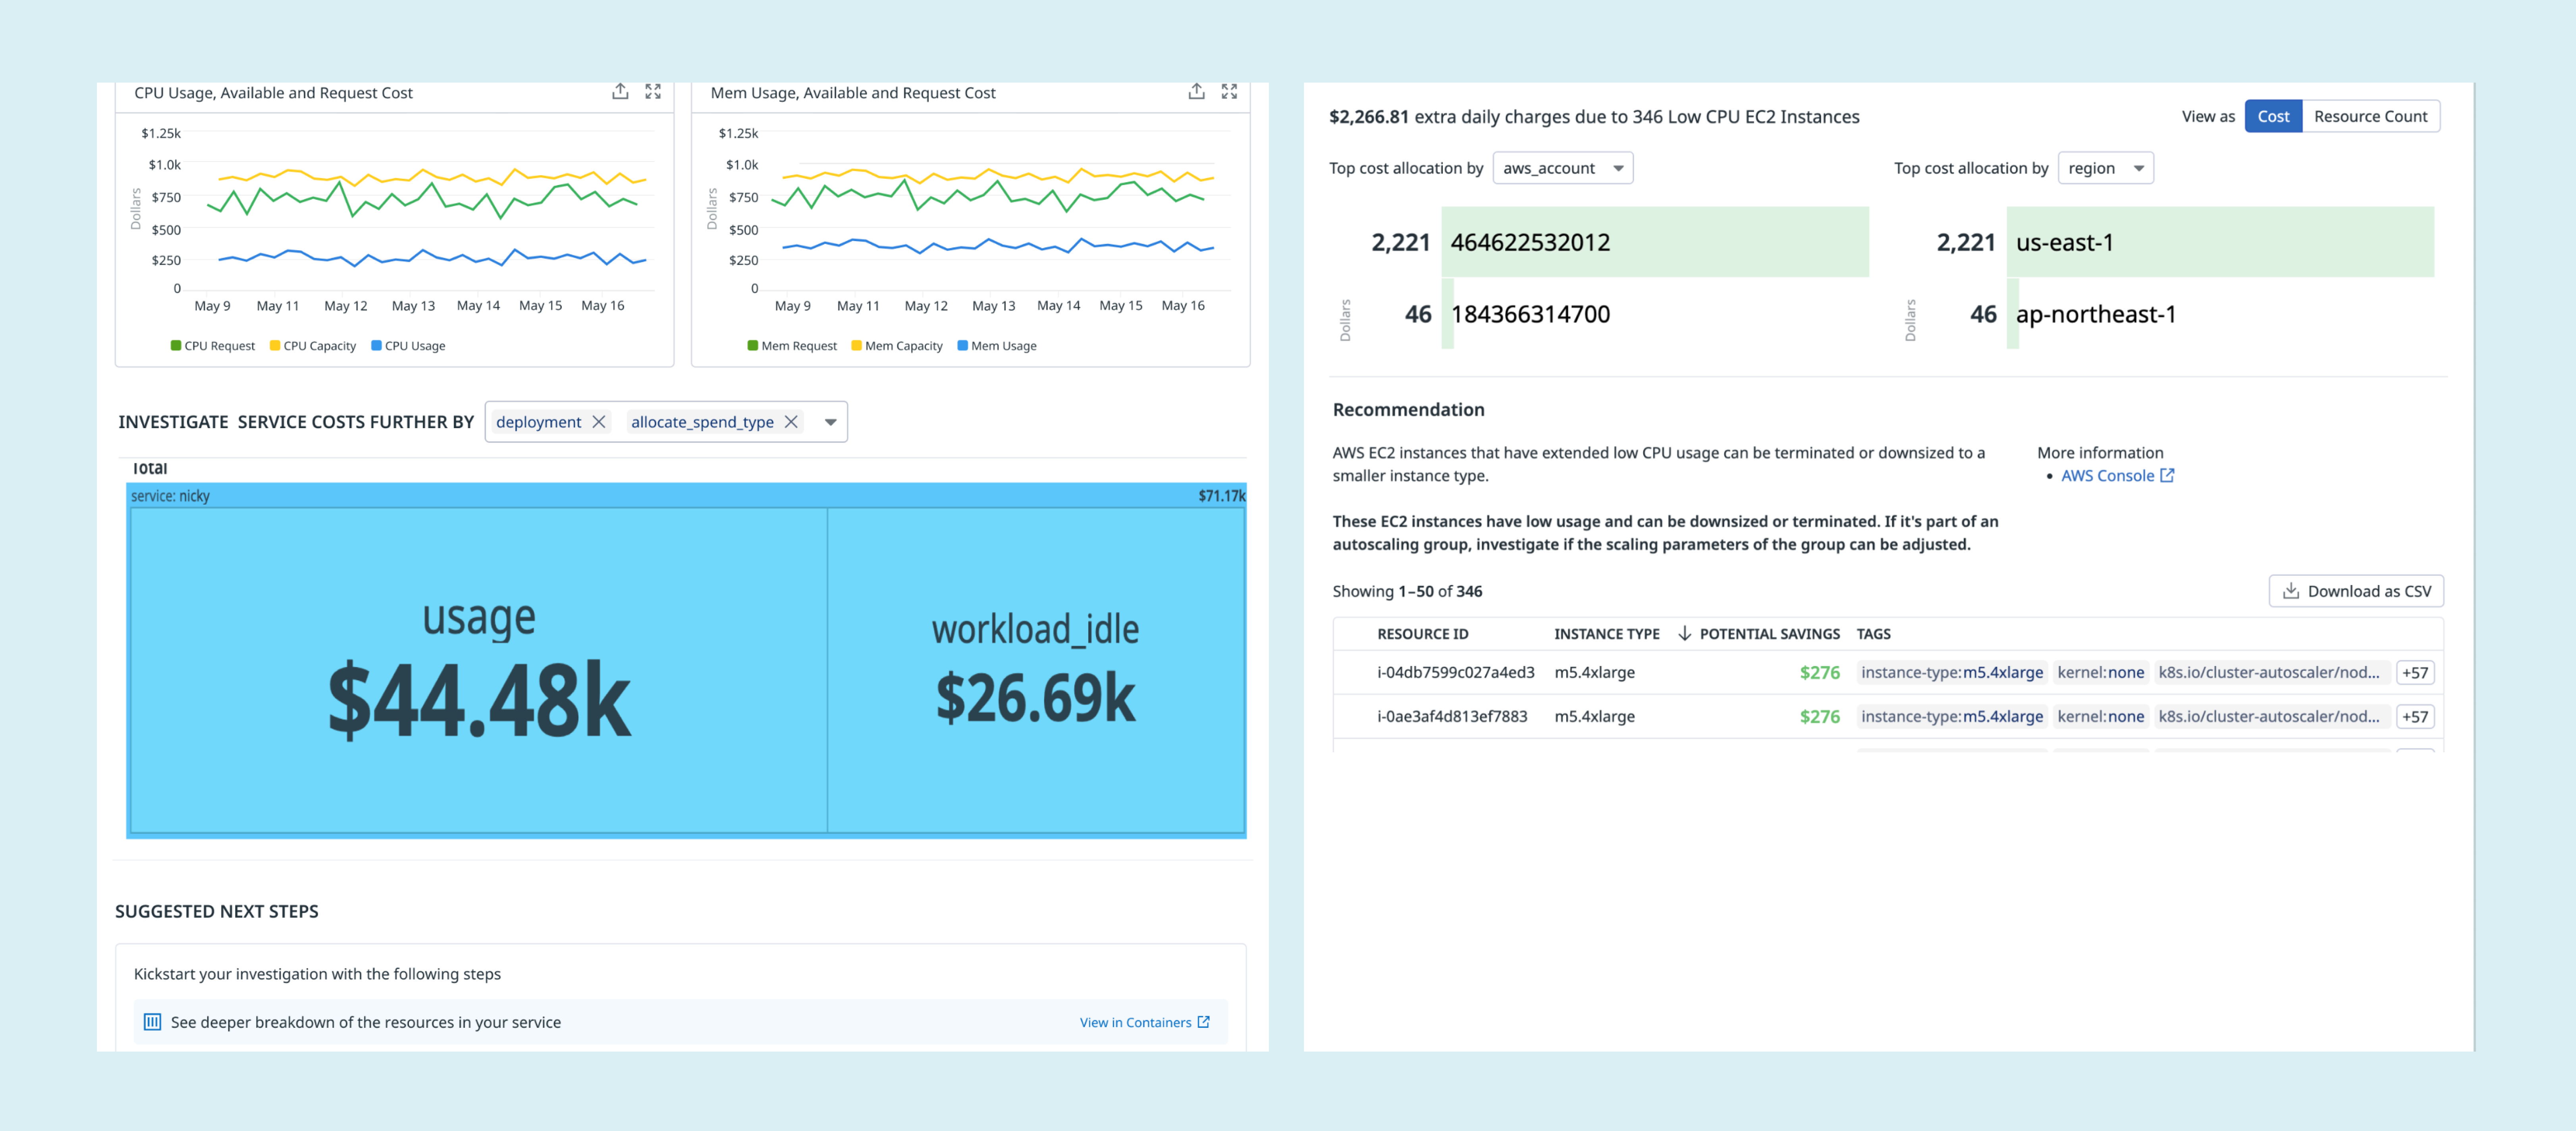Click Download as CSV button
Image resolution: width=2576 pixels, height=1131 pixels.
[2356, 591]
